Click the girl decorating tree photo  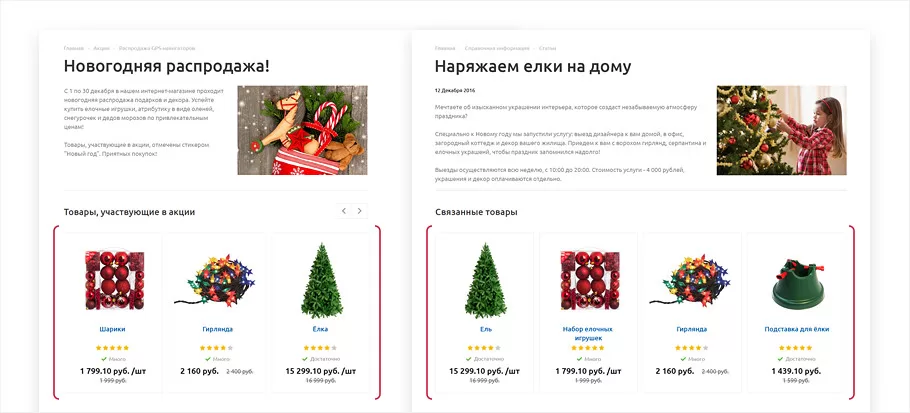781,130
